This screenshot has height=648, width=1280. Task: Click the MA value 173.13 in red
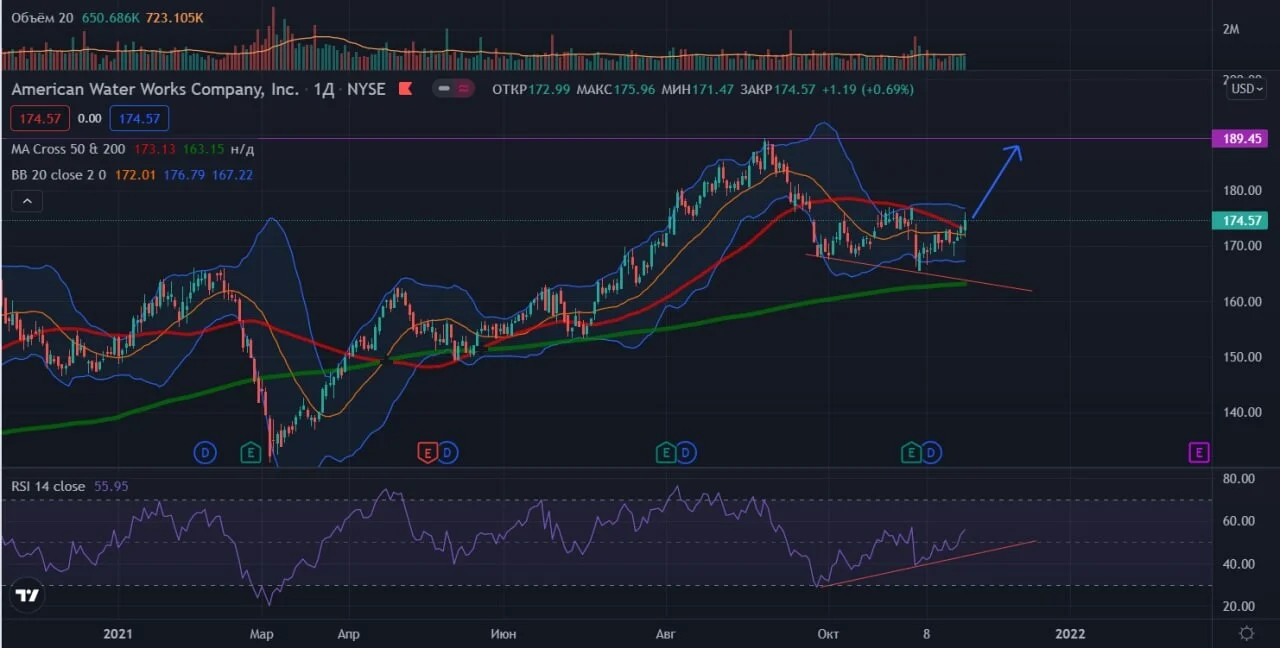point(155,149)
